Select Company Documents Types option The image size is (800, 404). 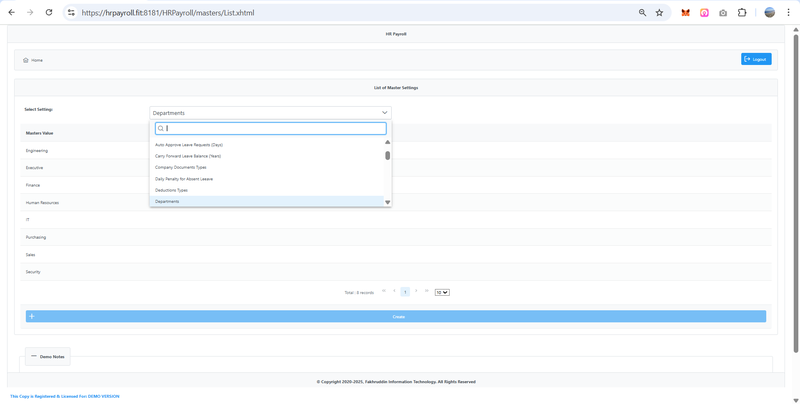181,167
